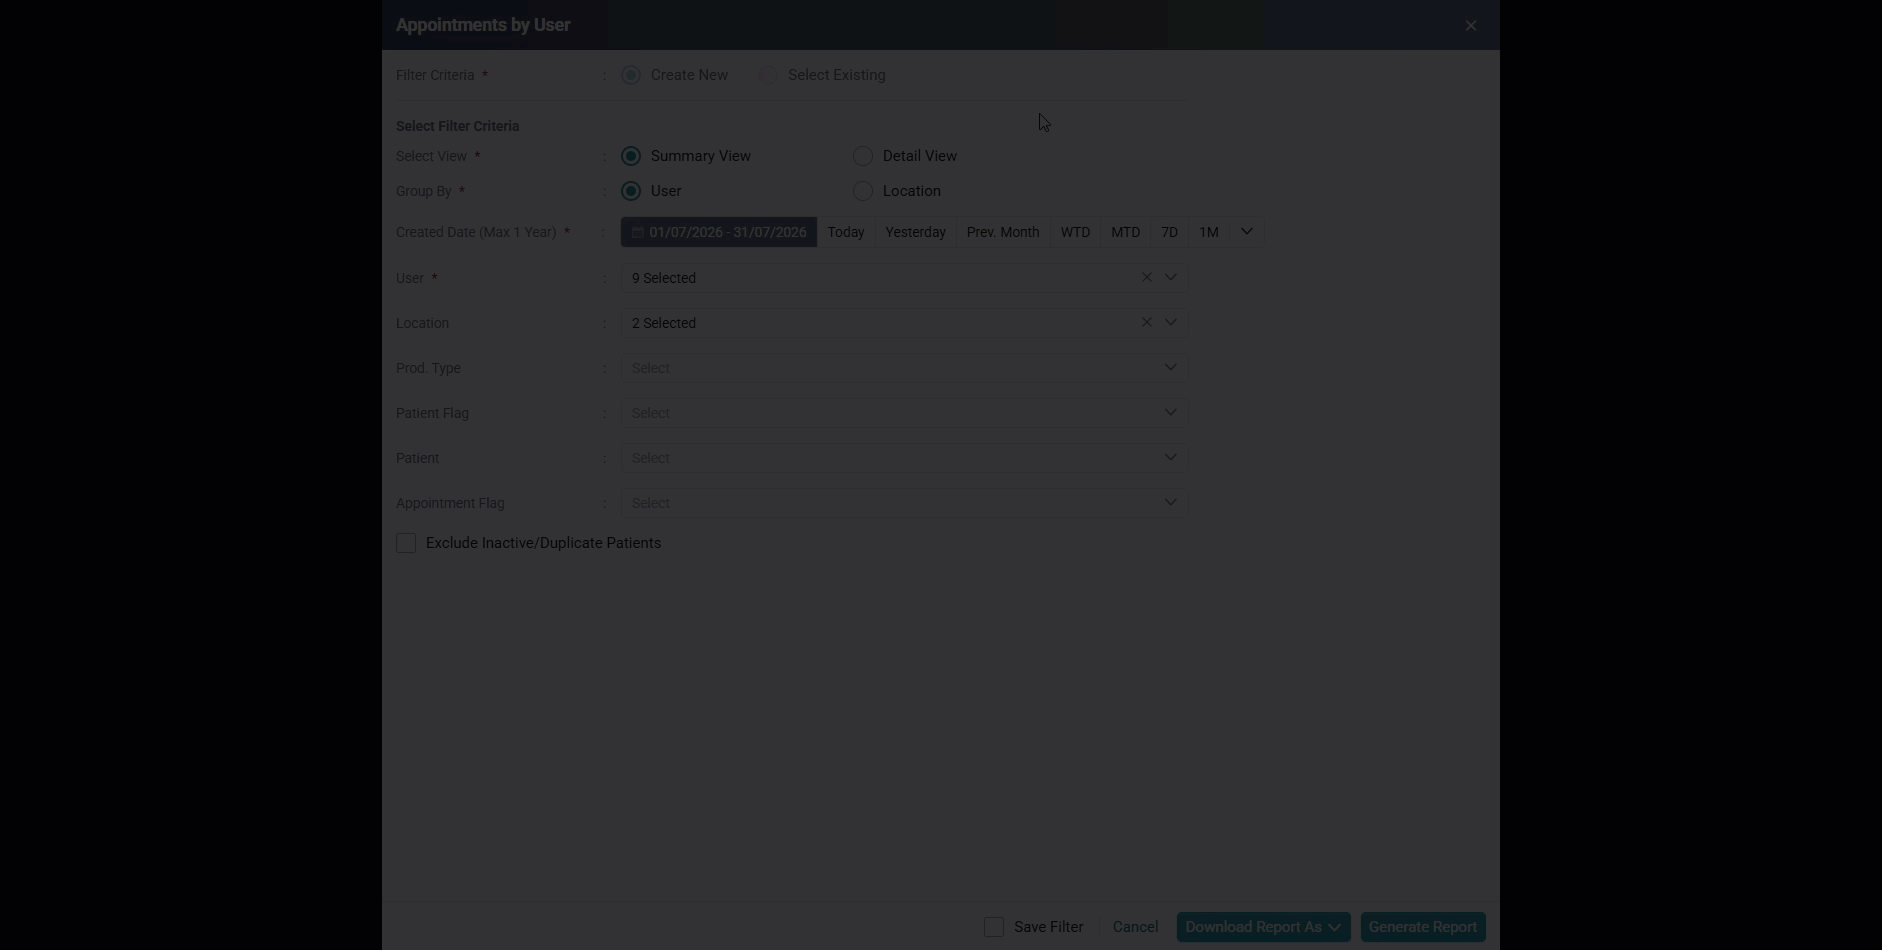The width and height of the screenshot is (1882, 950).
Task: Click Generate Report button
Action: coord(1422,927)
